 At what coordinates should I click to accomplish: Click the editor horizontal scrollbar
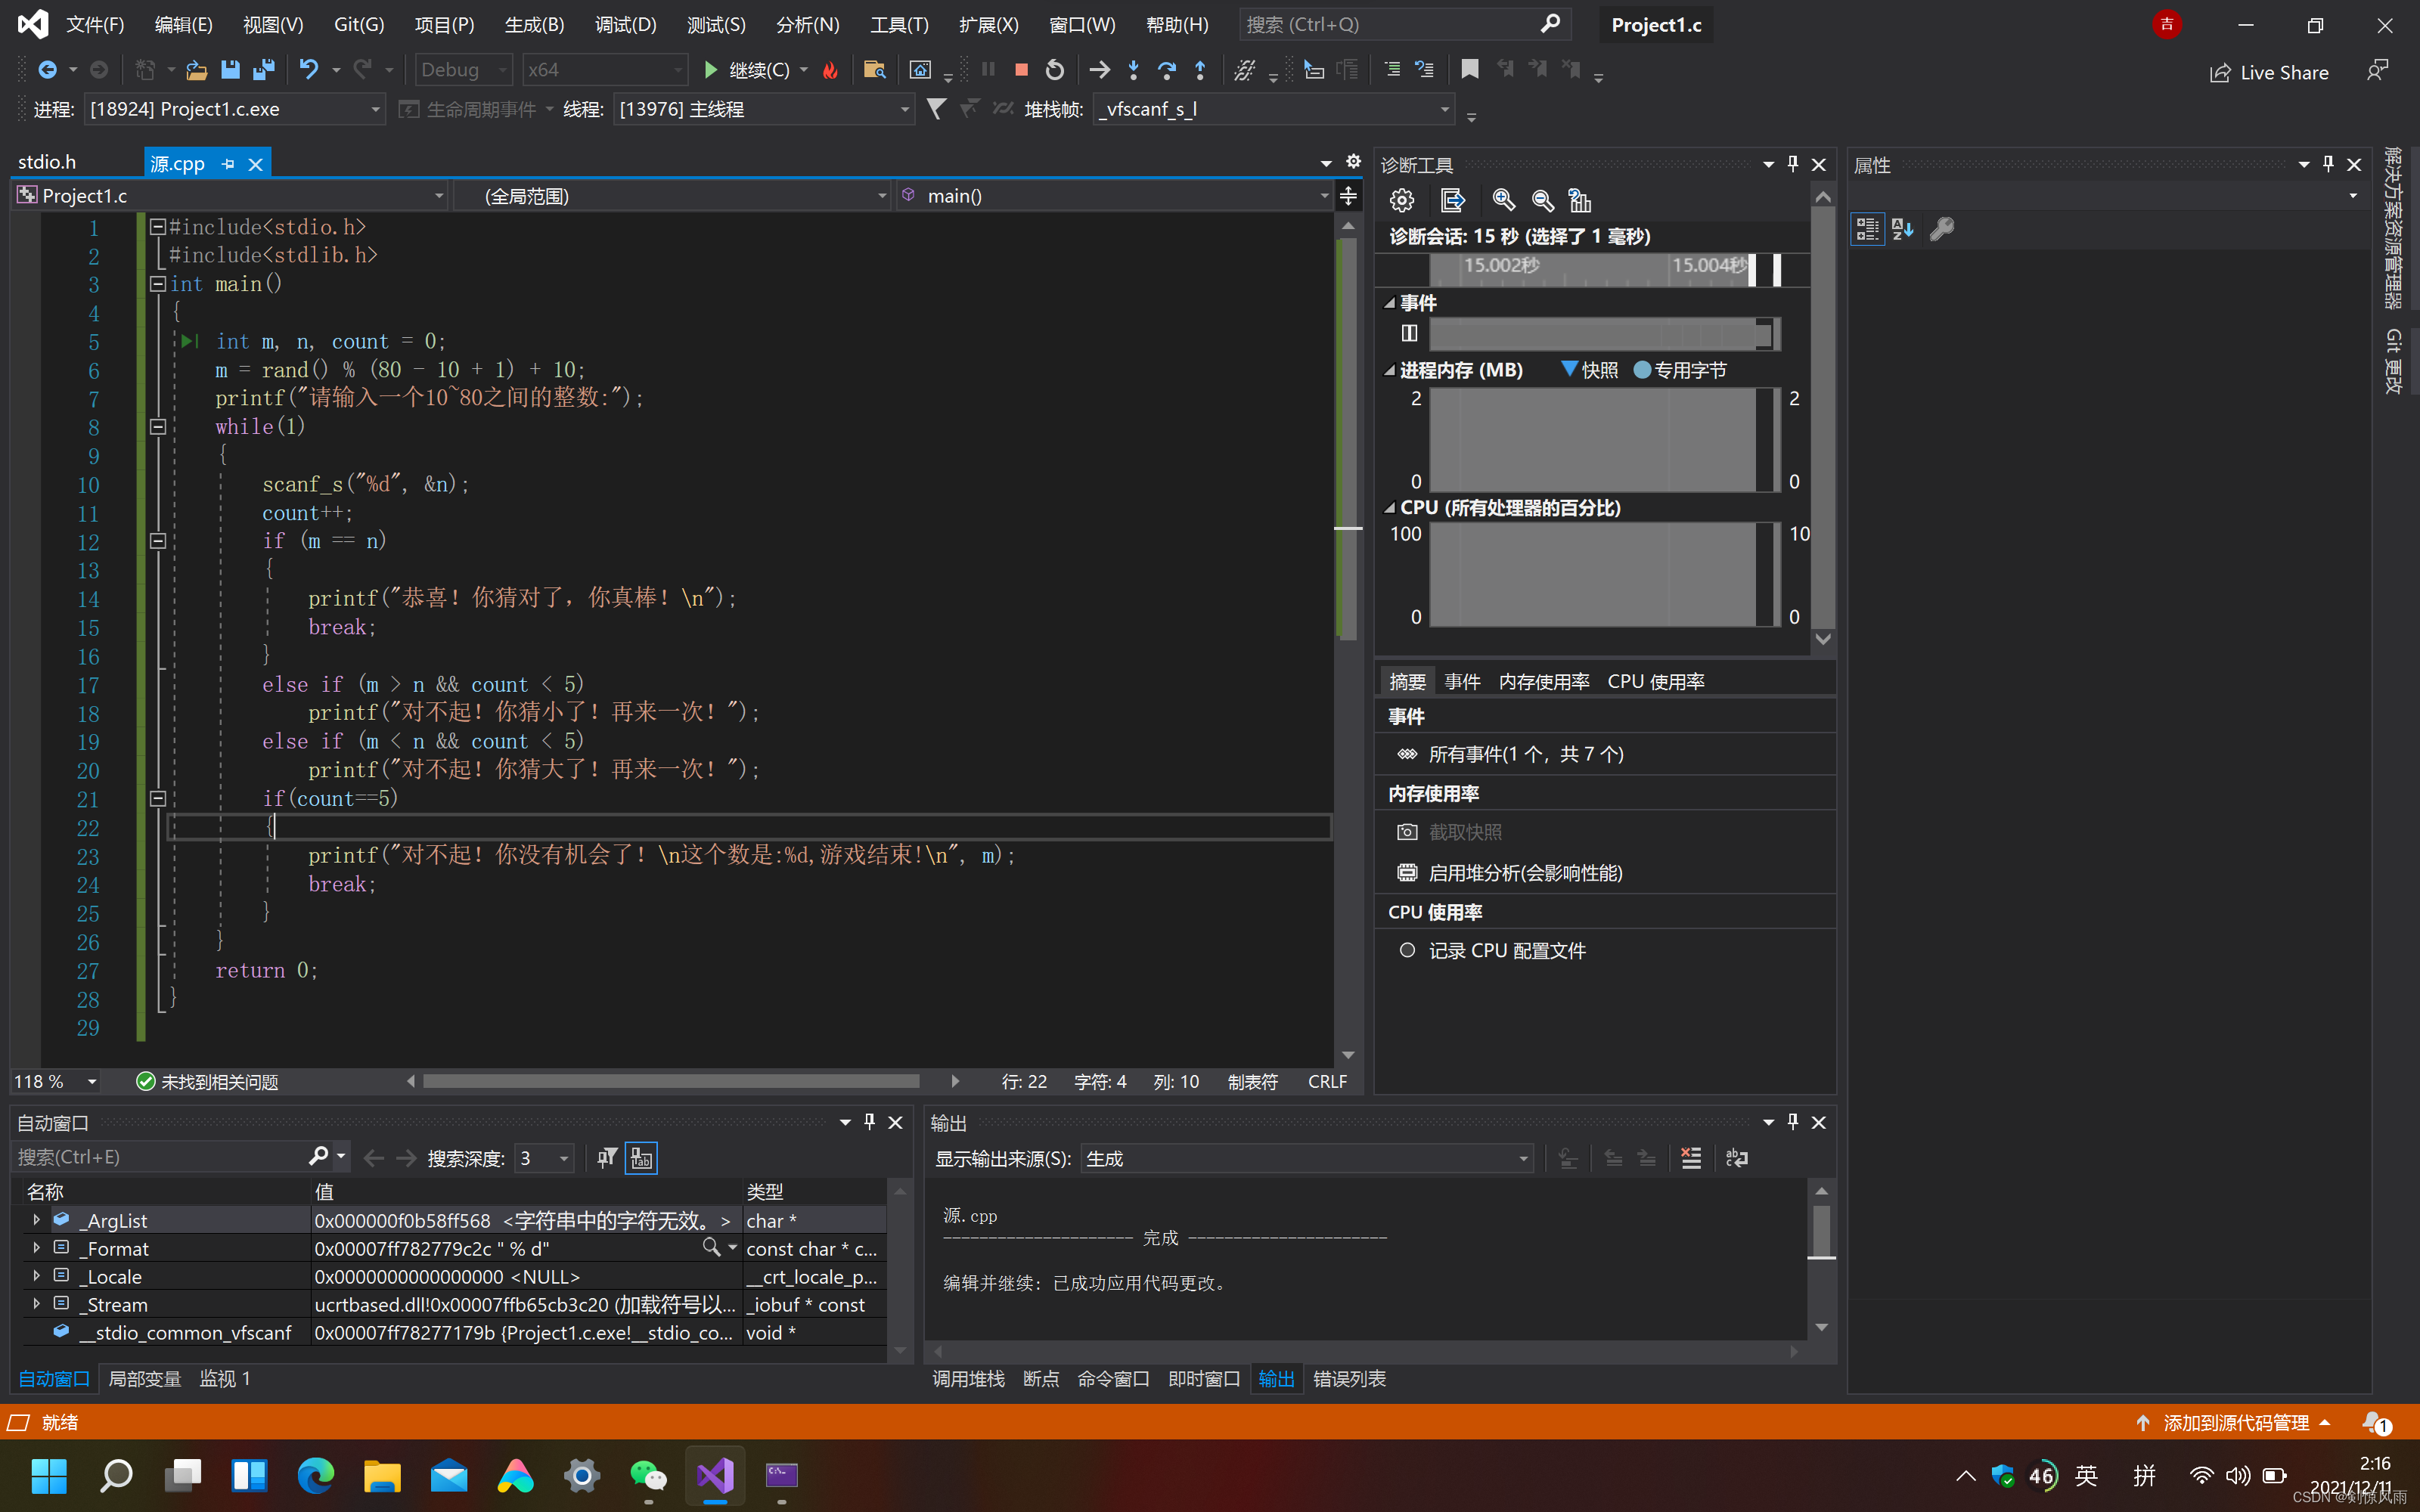click(670, 1081)
